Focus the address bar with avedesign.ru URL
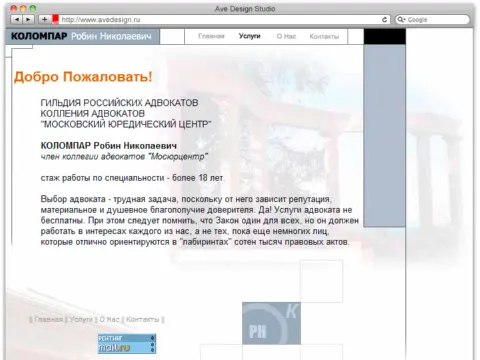The width and height of the screenshot is (480, 360). click(x=221, y=20)
